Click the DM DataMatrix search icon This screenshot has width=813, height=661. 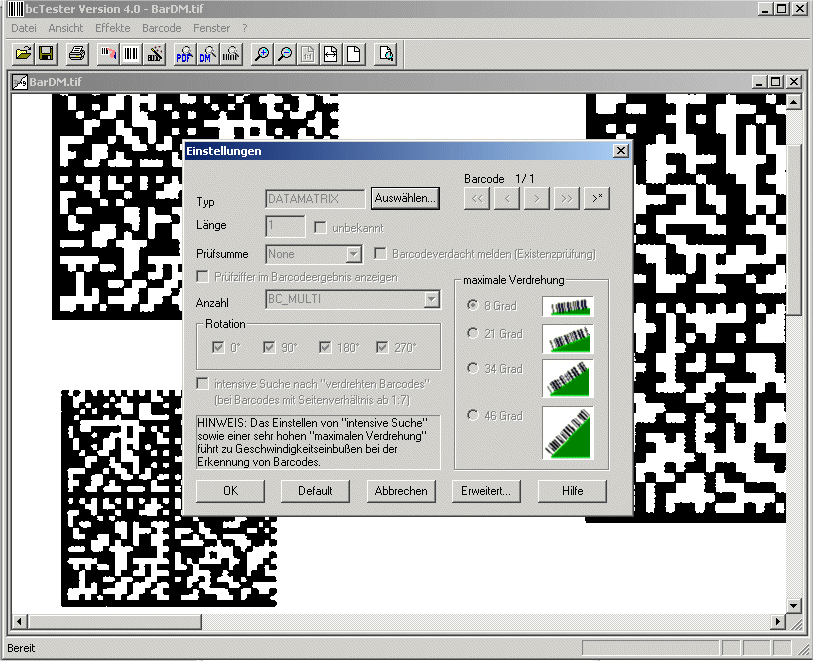(x=207, y=54)
